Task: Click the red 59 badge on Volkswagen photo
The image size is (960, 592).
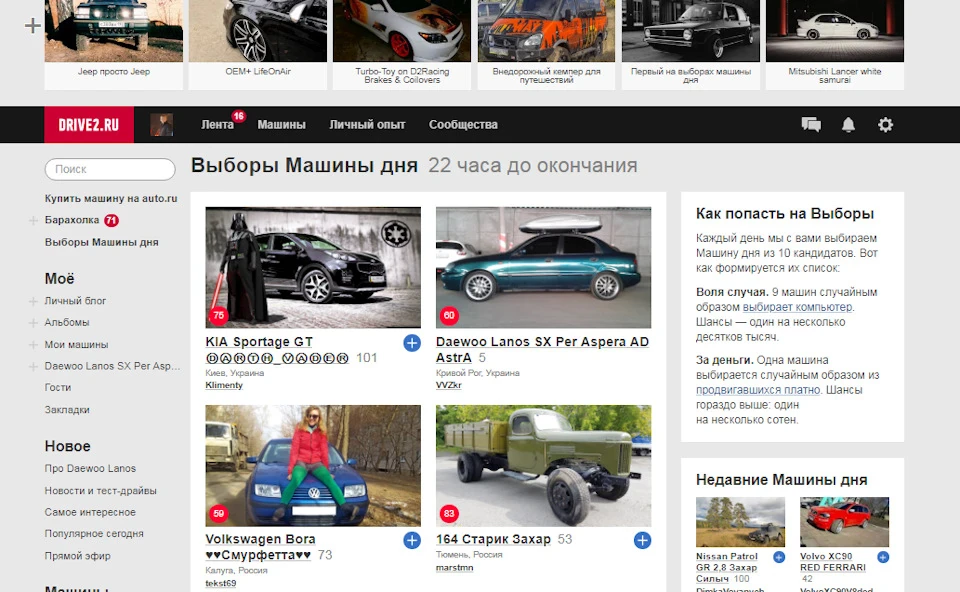Action: click(219, 513)
